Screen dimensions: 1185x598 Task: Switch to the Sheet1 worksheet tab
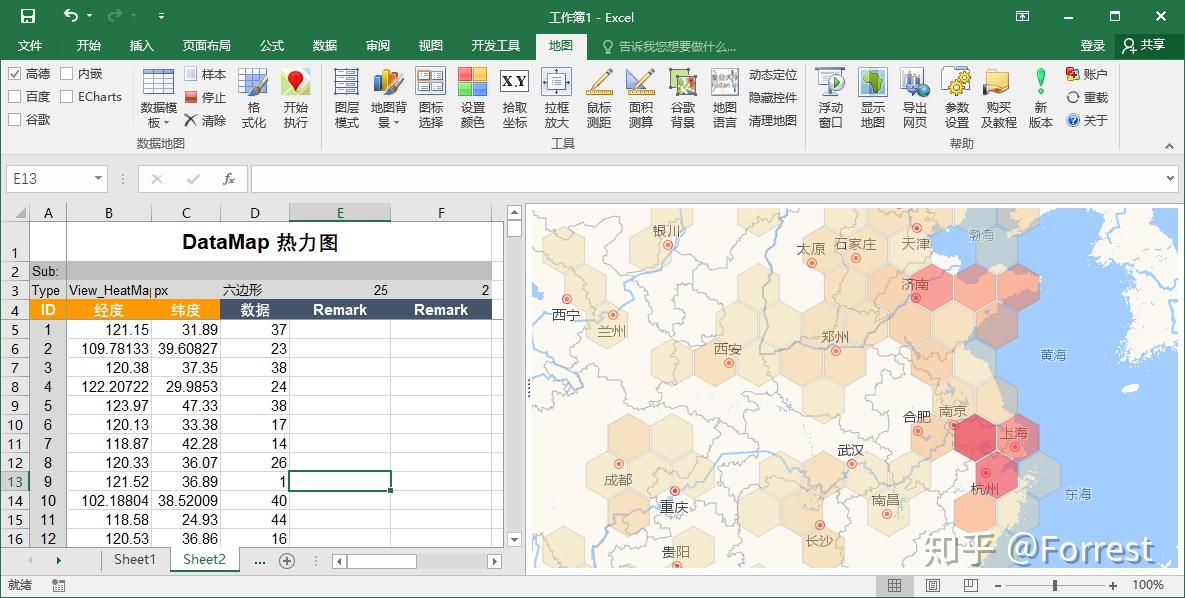pyautogui.click(x=135, y=561)
